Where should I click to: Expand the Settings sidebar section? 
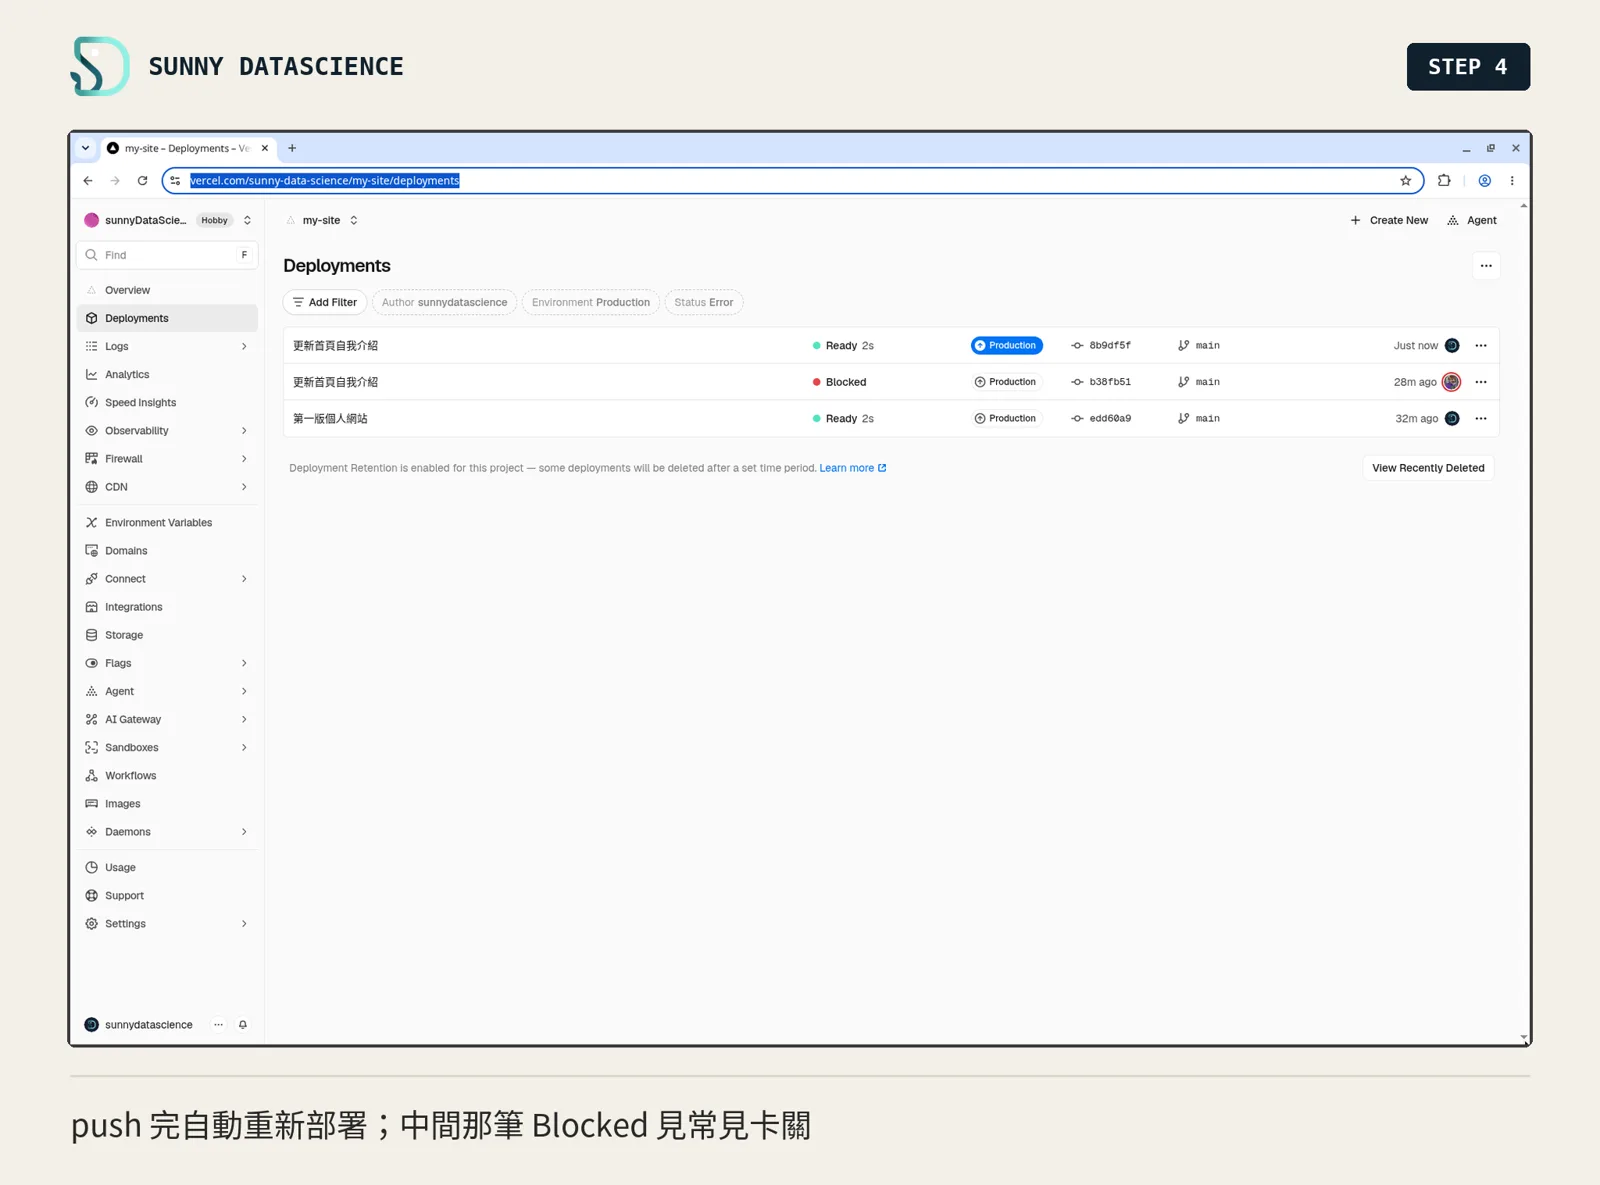(244, 924)
